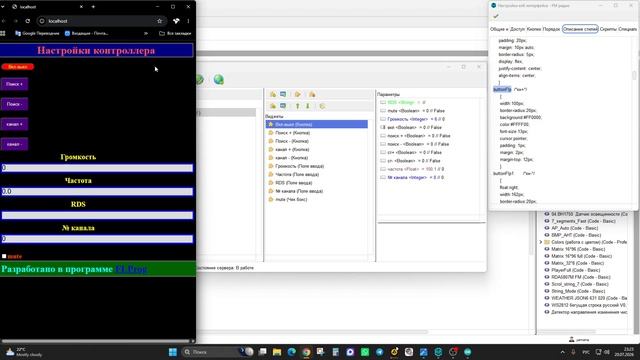Screen dimensions: 640x360
Task: Select частота <Float> parameter row
Action: (x=412, y=169)
